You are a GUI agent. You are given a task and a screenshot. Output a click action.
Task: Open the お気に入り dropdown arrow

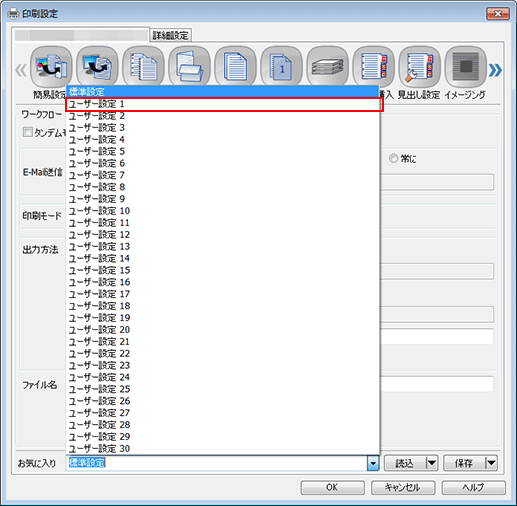pos(373,463)
